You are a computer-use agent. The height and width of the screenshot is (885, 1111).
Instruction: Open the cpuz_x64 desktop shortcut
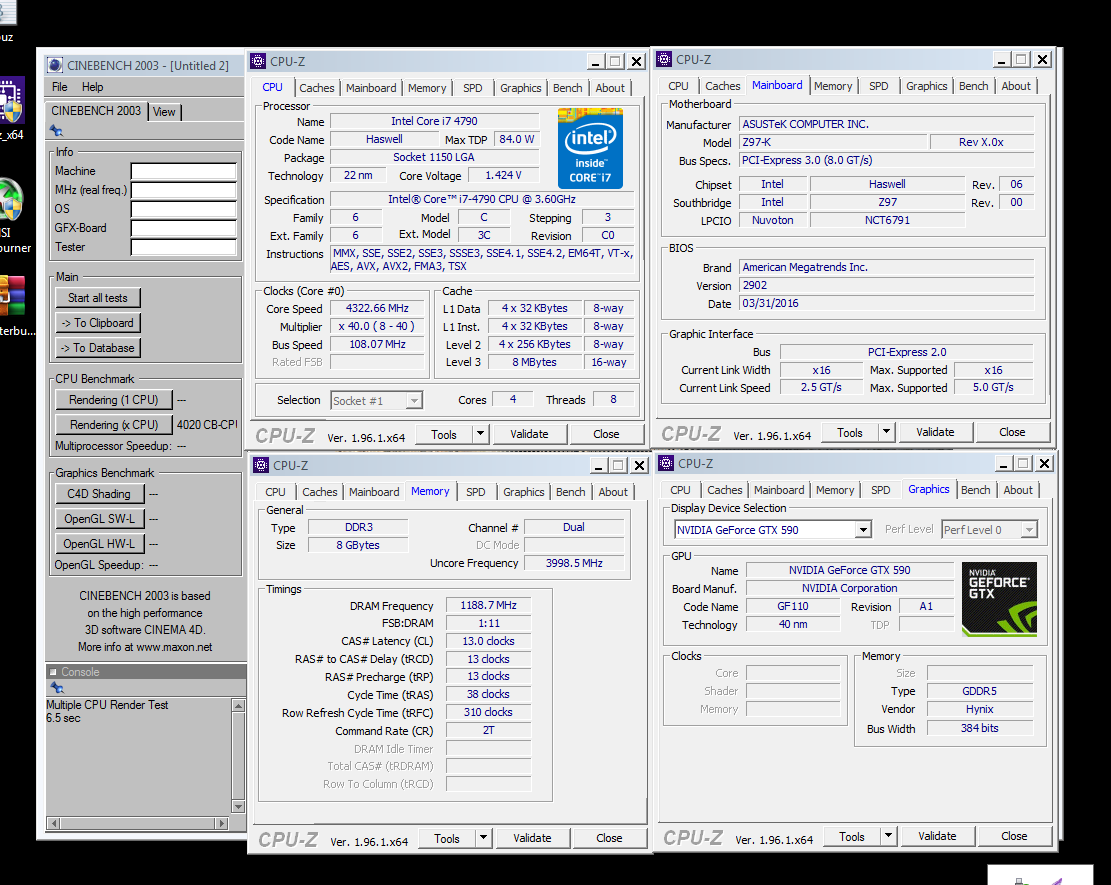[x=11, y=101]
